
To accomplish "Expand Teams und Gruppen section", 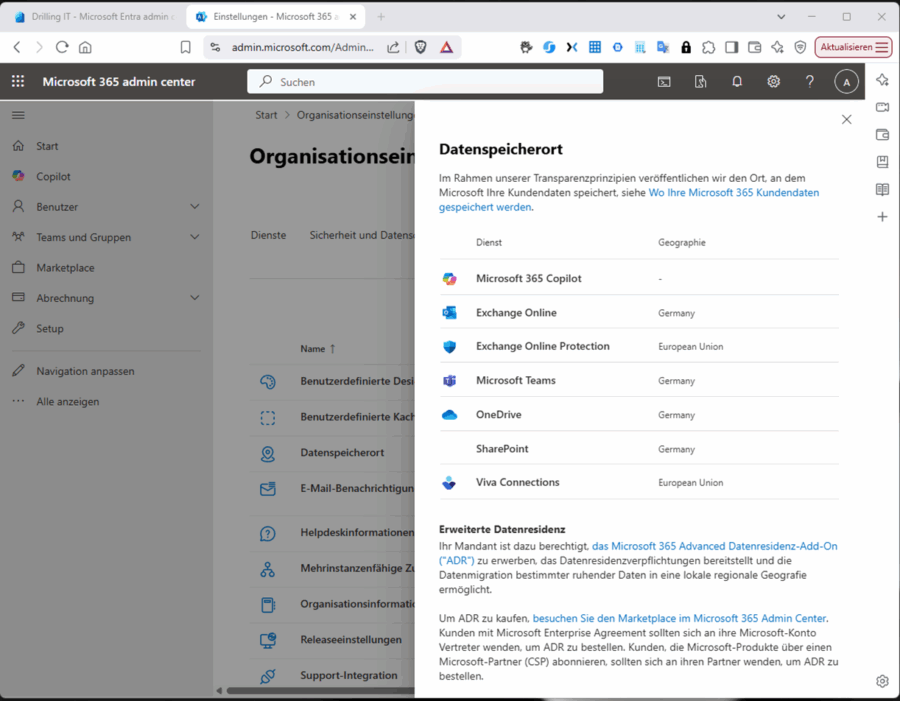I will coord(195,237).
